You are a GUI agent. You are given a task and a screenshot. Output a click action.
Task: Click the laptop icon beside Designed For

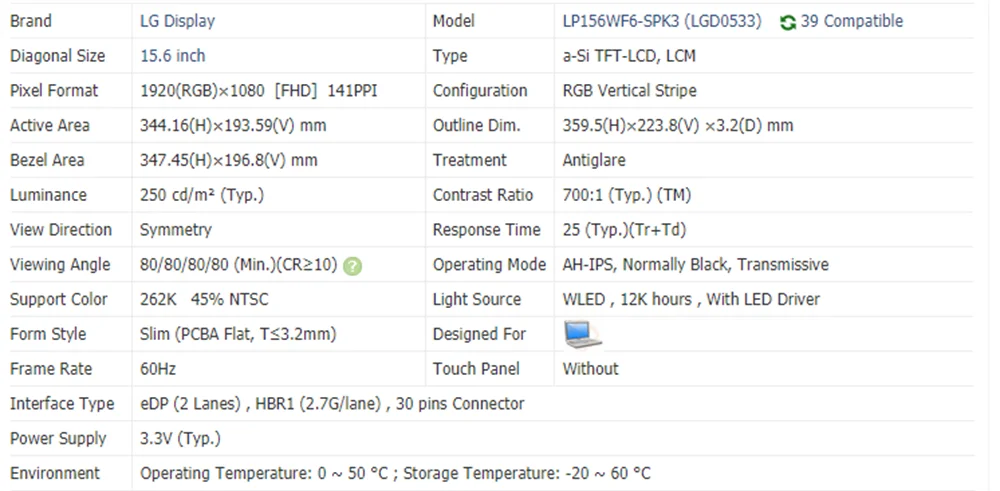[x=581, y=334]
